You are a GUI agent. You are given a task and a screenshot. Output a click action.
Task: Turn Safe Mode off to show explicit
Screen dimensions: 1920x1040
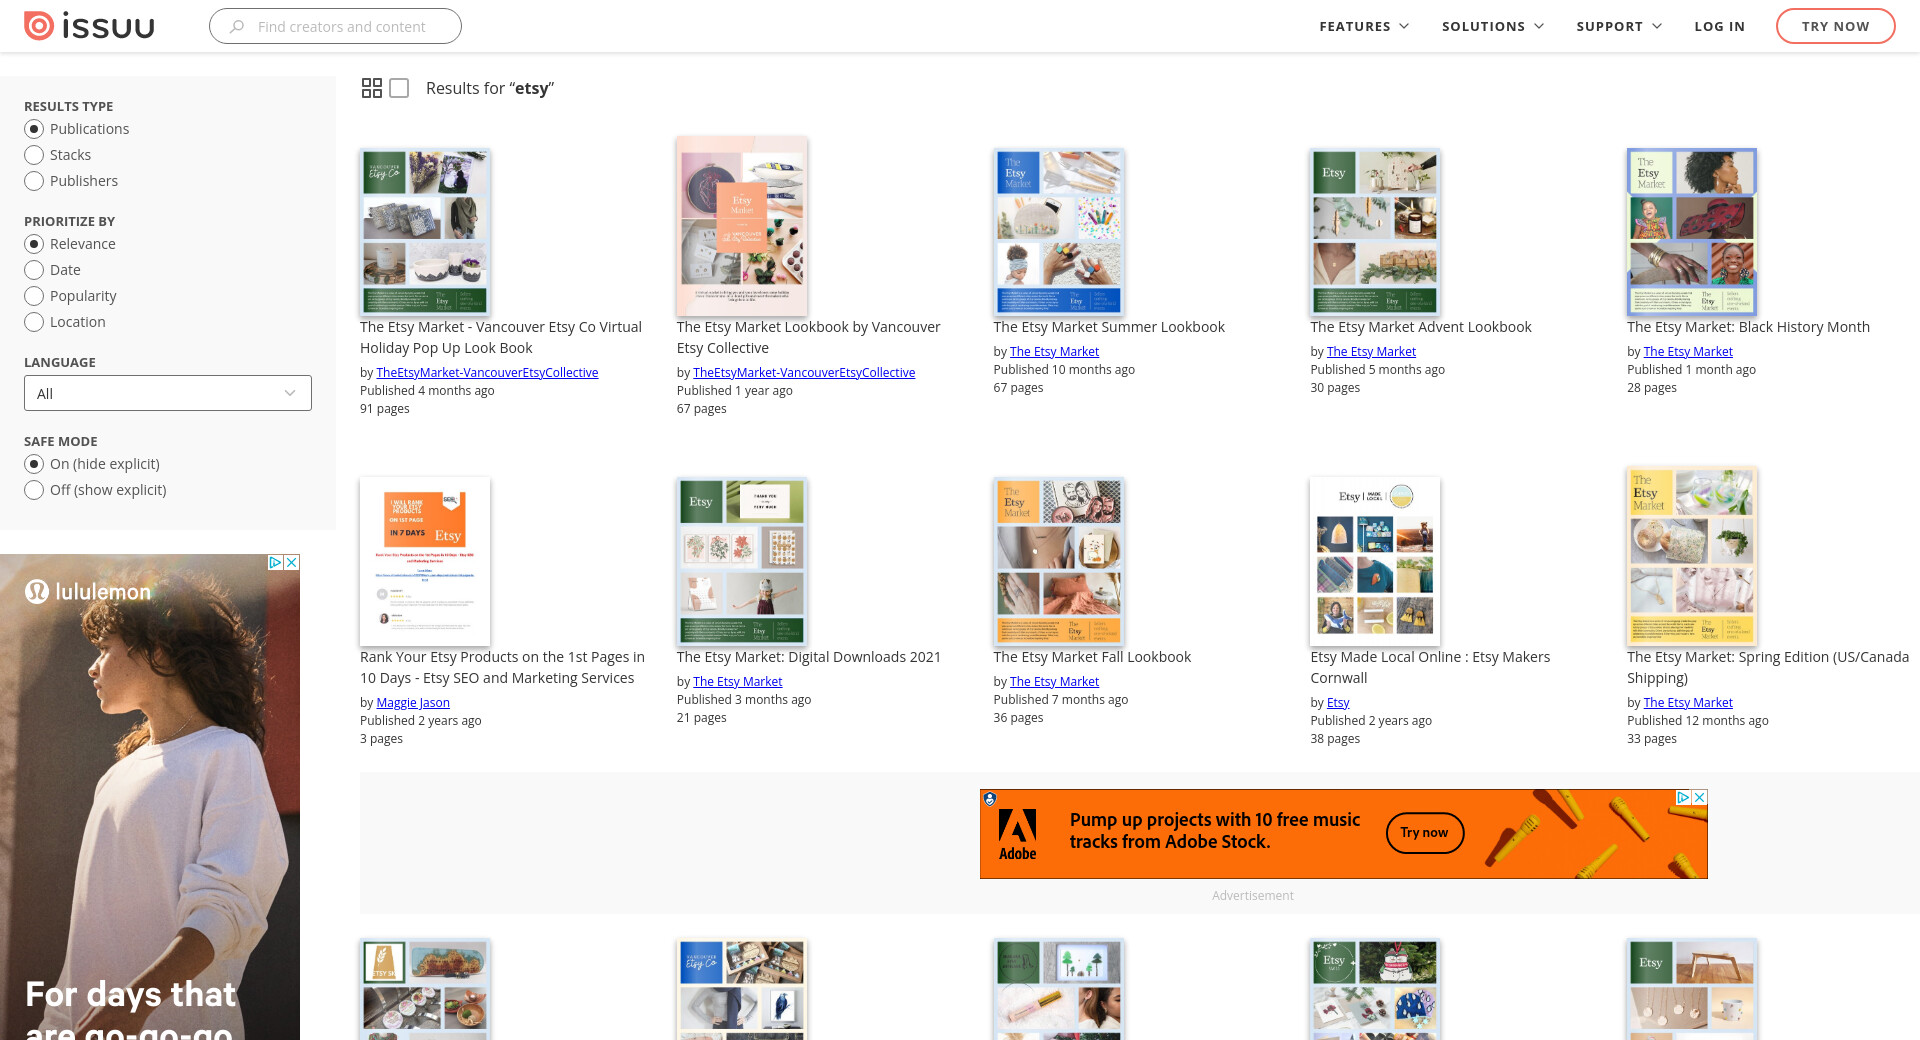tap(34, 490)
